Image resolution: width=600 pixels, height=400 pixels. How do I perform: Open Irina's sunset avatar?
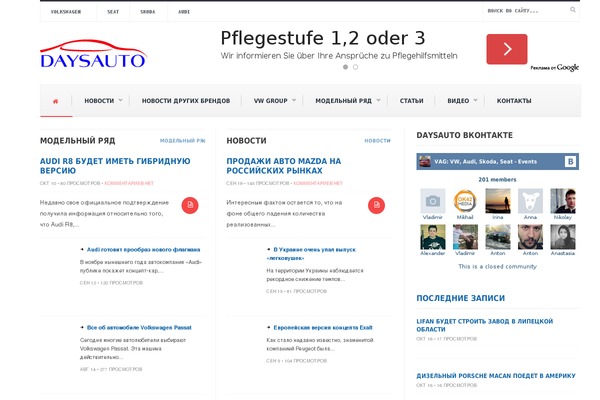(x=497, y=201)
